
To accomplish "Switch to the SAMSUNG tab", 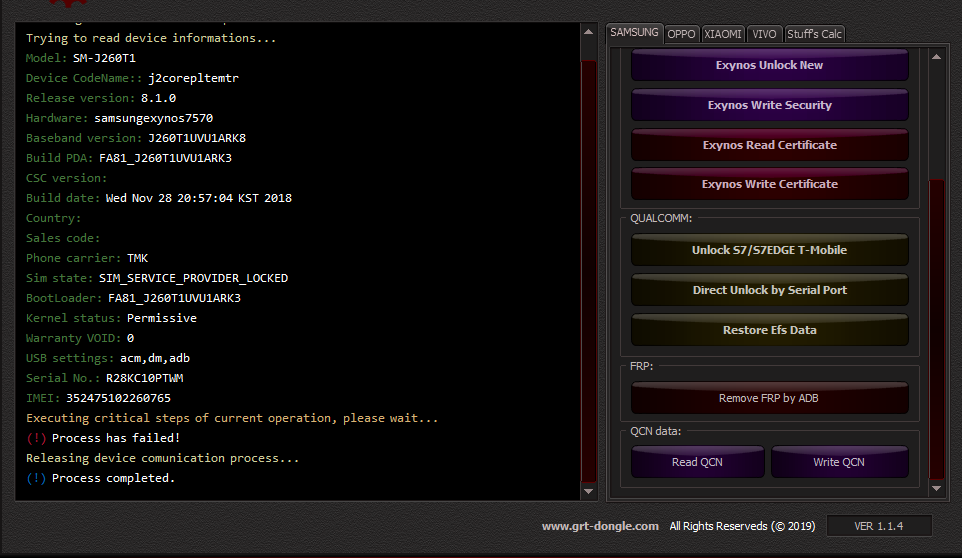I will [634, 32].
